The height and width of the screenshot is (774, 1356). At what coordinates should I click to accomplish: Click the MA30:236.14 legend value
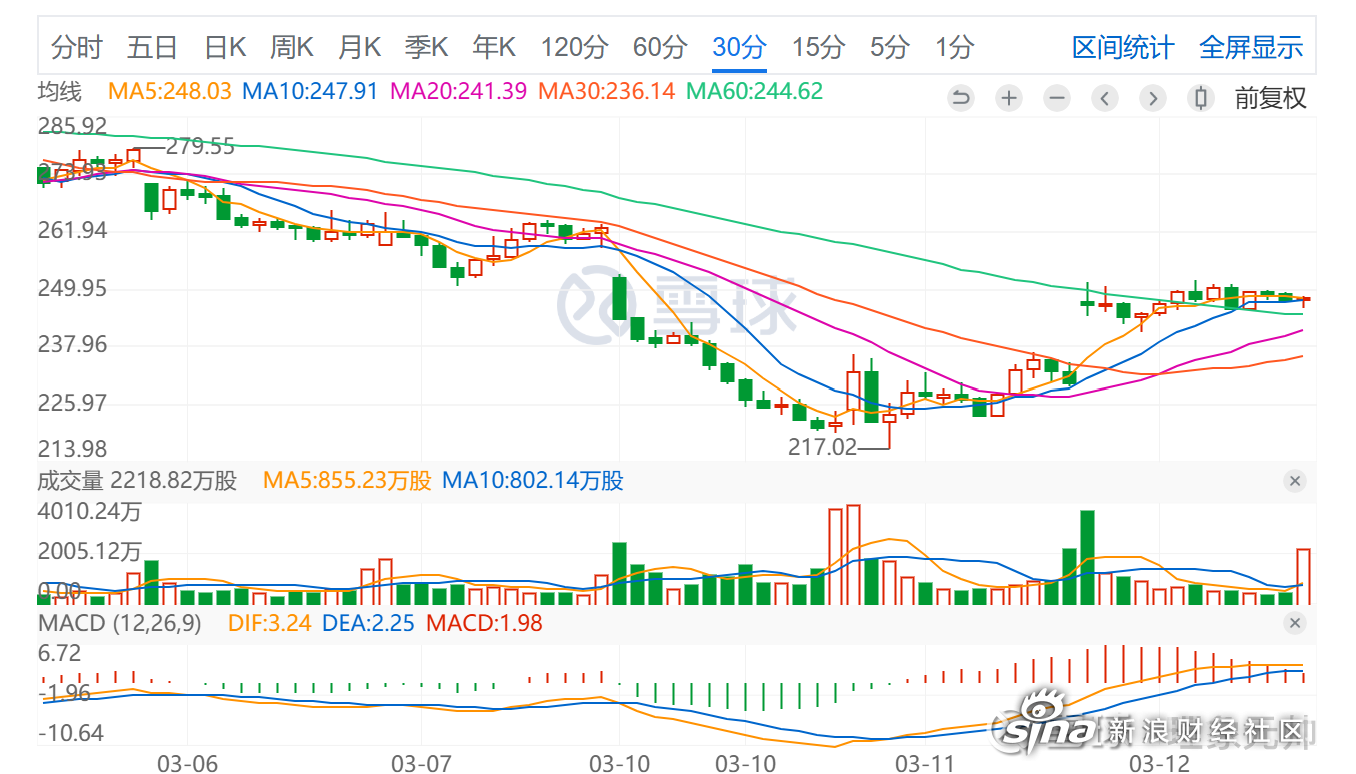click(x=606, y=91)
